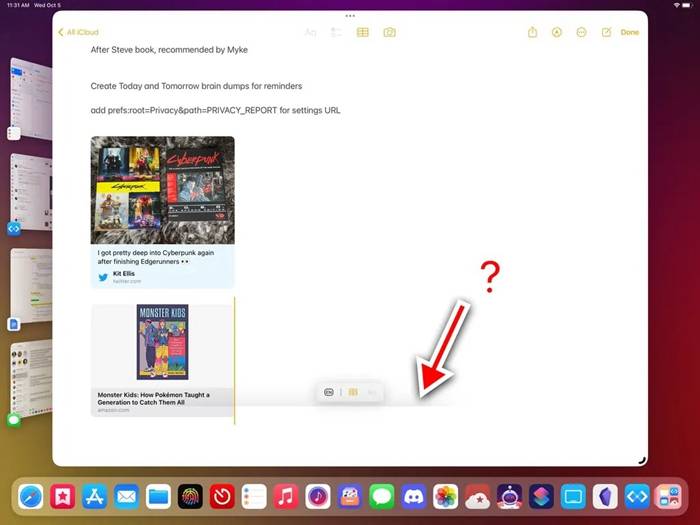Open Messages from the dock
The width and height of the screenshot is (700, 525).
[x=382, y=496]
